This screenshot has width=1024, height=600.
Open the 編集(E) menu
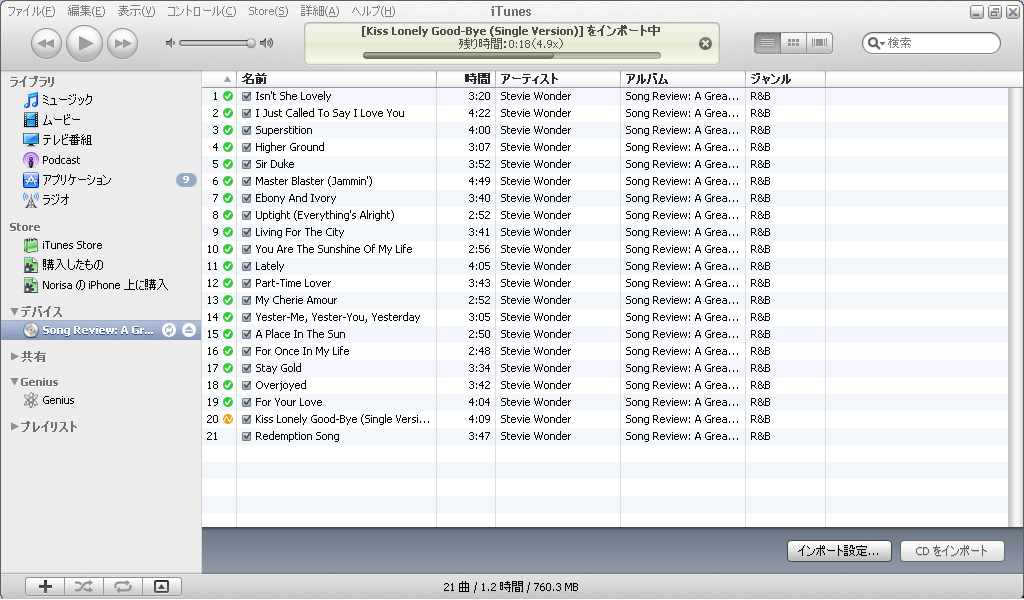tap(86, 11)
